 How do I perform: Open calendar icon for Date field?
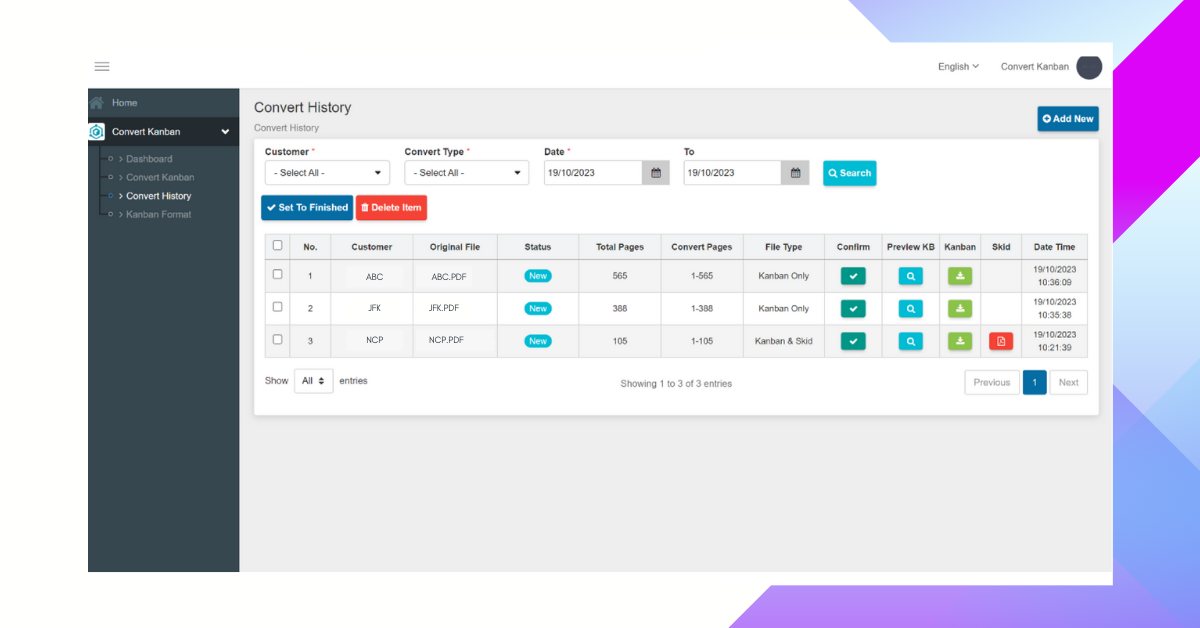click(656, 173)
